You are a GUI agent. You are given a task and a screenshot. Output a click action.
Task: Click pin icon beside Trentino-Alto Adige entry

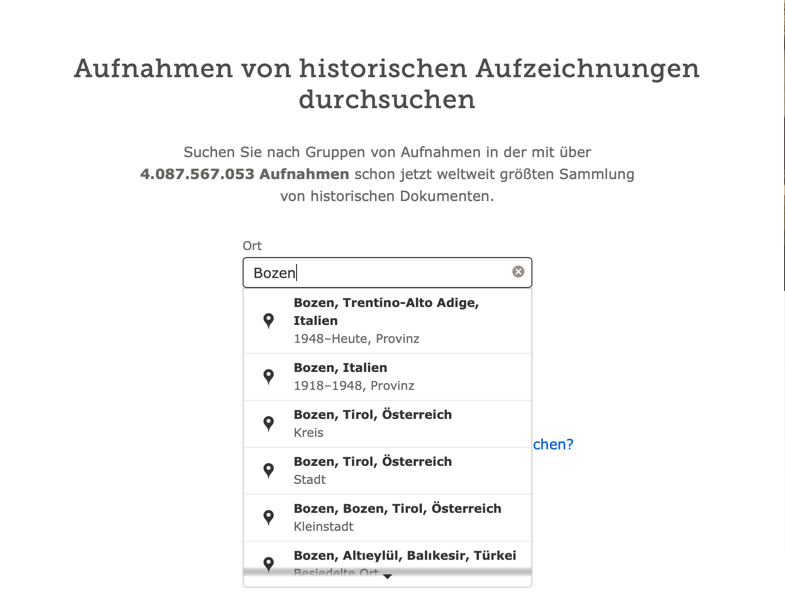(x=269, y=321)
